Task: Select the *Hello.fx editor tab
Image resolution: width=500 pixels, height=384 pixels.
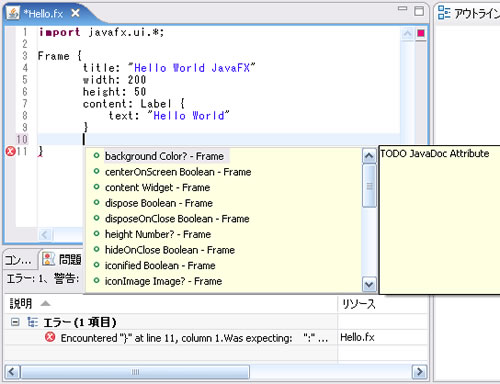Action: (x=43, y=14)
